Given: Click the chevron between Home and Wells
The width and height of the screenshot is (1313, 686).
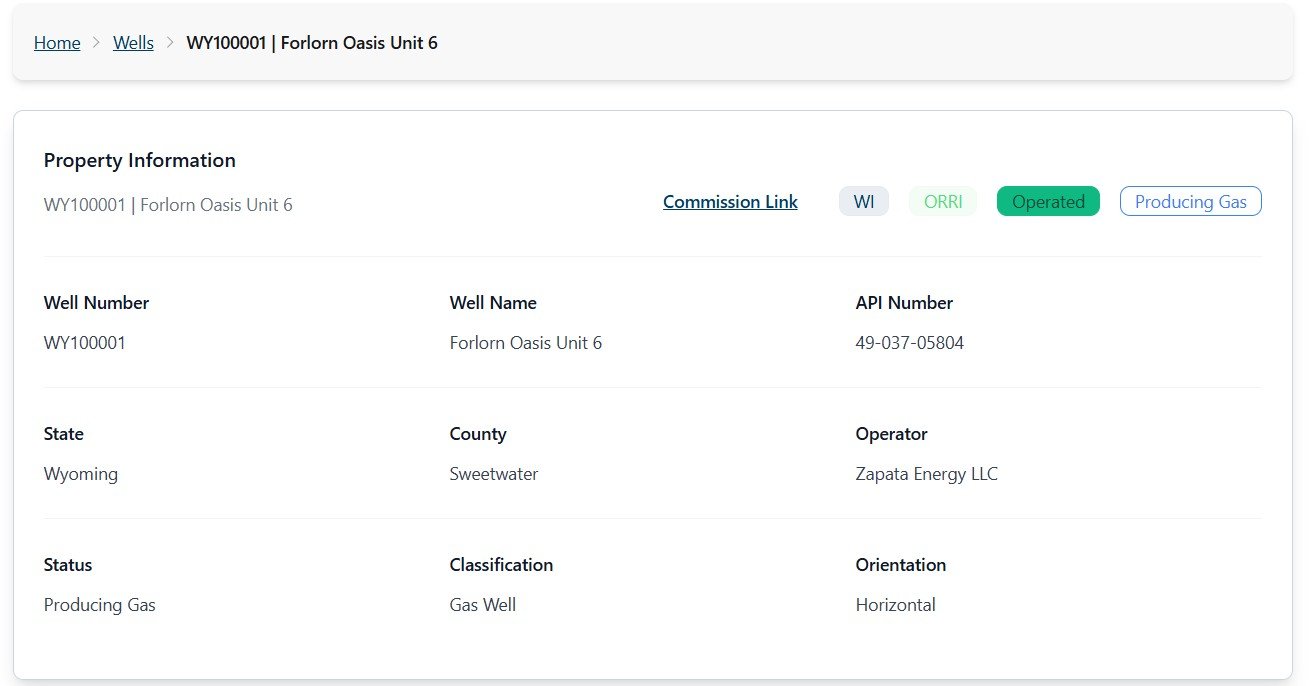Looking at the screenshot, I should click(x=97, y=43).
